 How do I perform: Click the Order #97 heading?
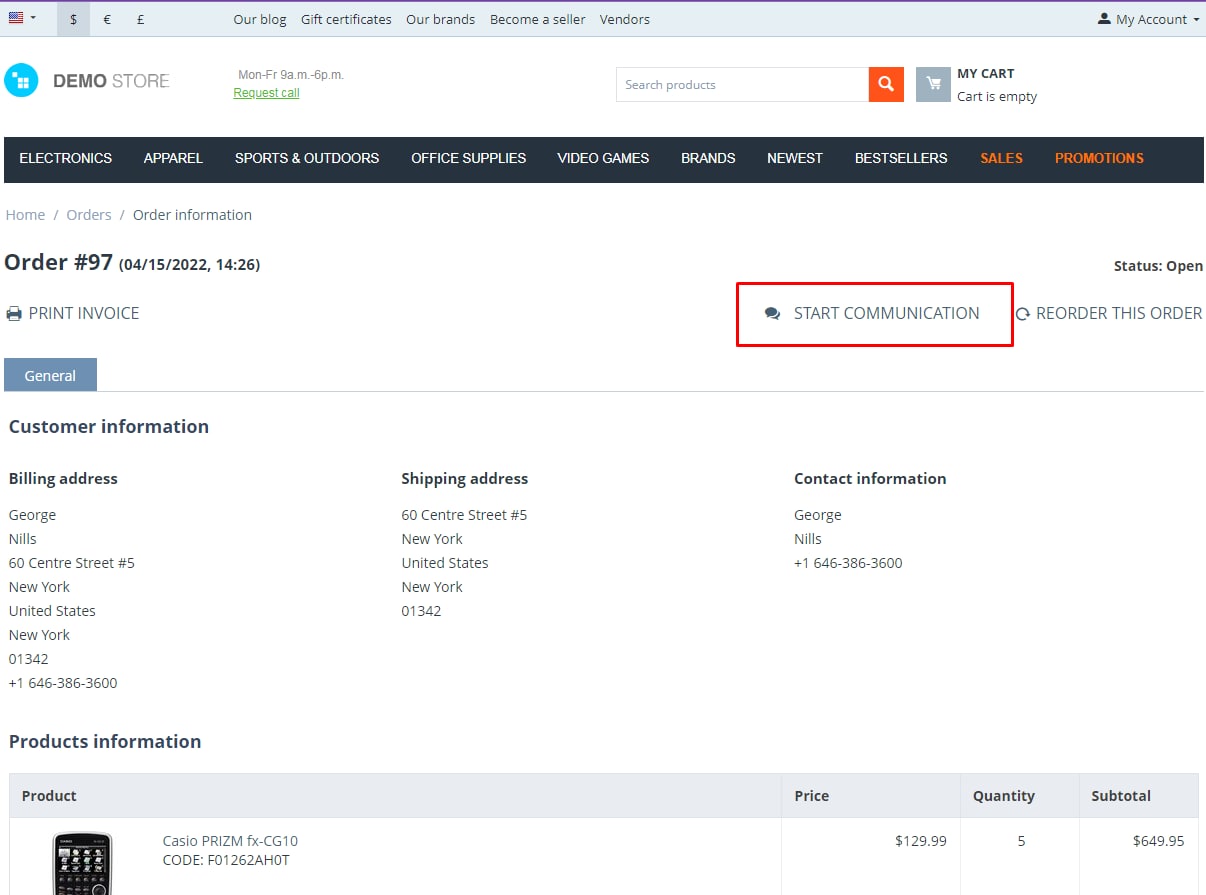click(x=58, y=263)
